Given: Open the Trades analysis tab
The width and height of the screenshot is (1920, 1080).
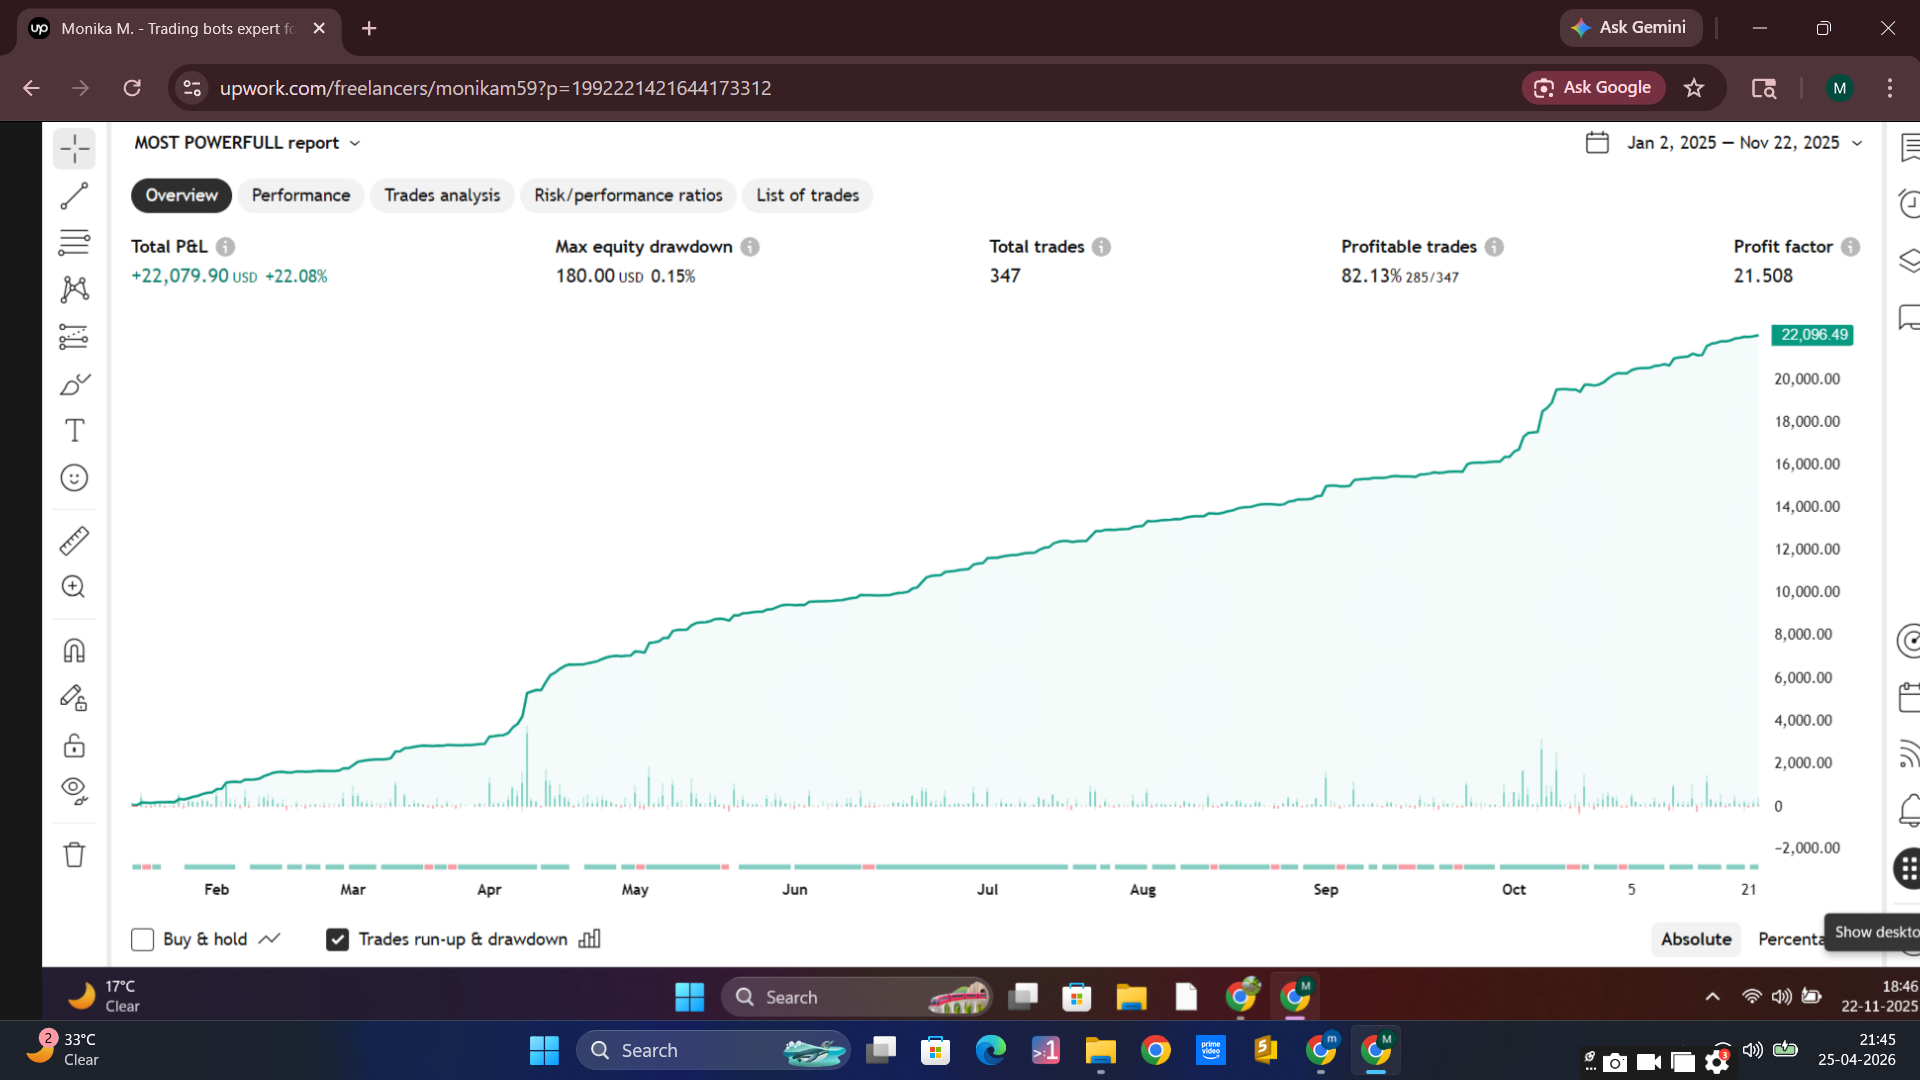Looking at the screenshot, I should (x=442, y=195).
